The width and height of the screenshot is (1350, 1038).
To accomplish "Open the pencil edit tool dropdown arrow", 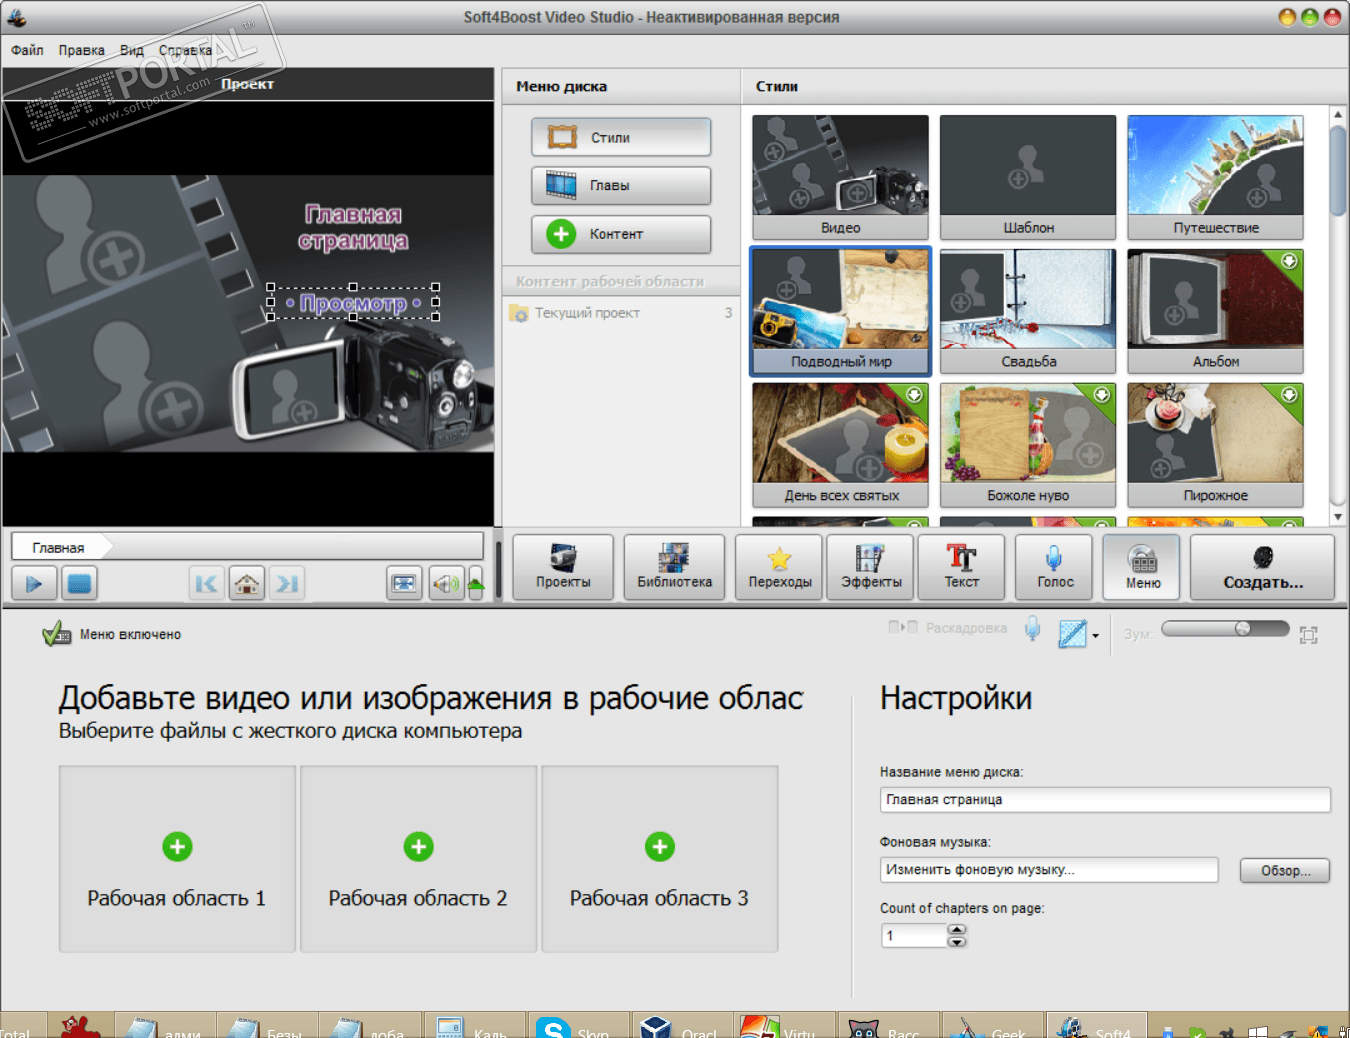I will click(1096, 635).
